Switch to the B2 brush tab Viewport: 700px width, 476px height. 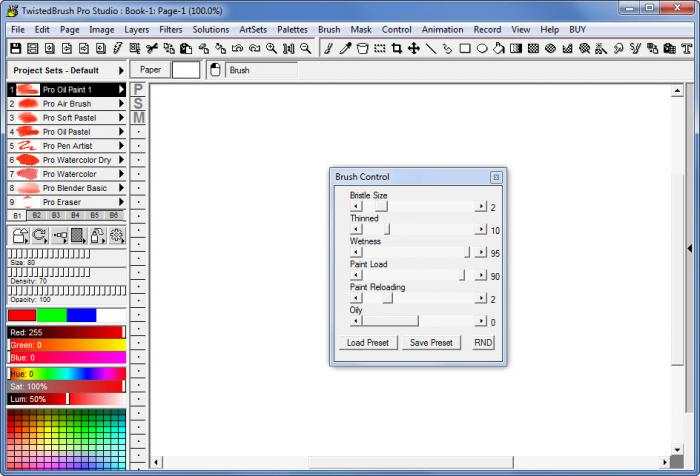click(37, 215)
